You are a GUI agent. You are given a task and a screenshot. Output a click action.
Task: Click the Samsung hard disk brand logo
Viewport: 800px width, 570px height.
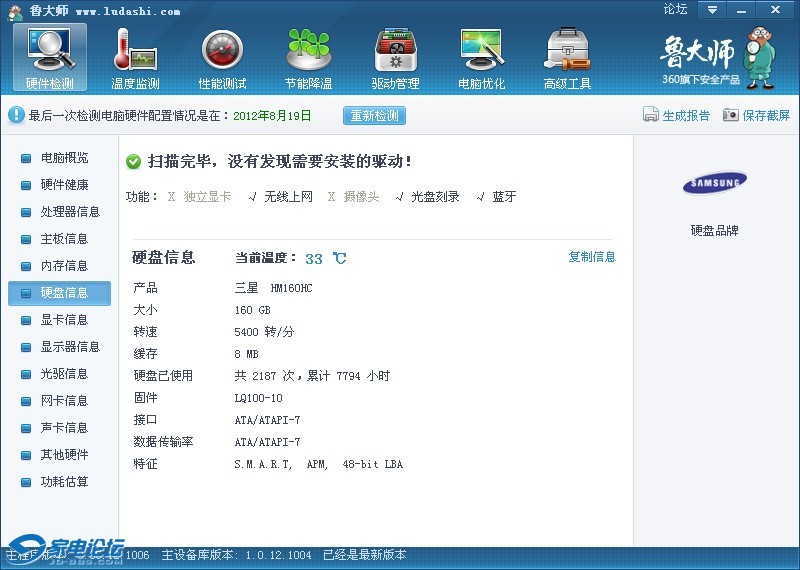click(714, 183)
